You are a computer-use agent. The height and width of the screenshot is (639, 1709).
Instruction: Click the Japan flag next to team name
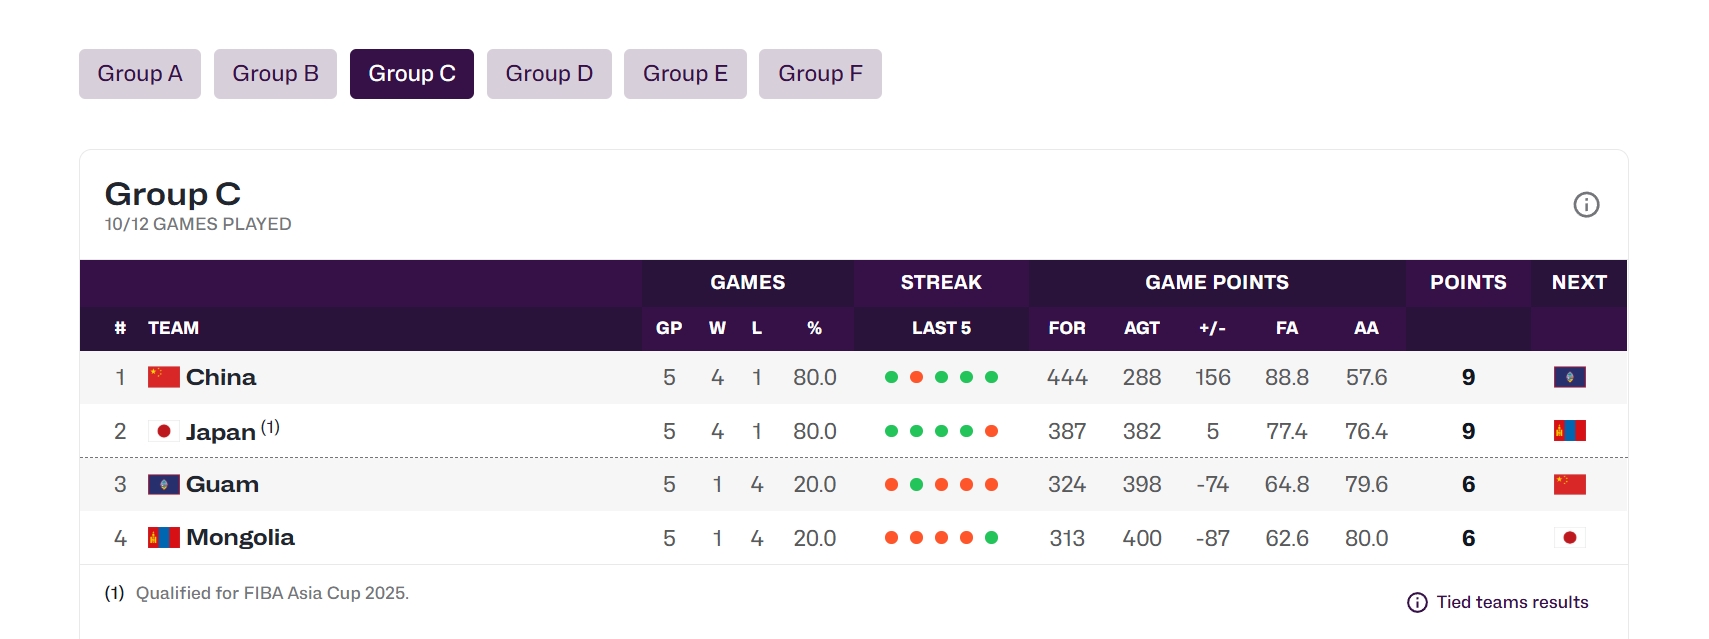click(x=163, y=431)
